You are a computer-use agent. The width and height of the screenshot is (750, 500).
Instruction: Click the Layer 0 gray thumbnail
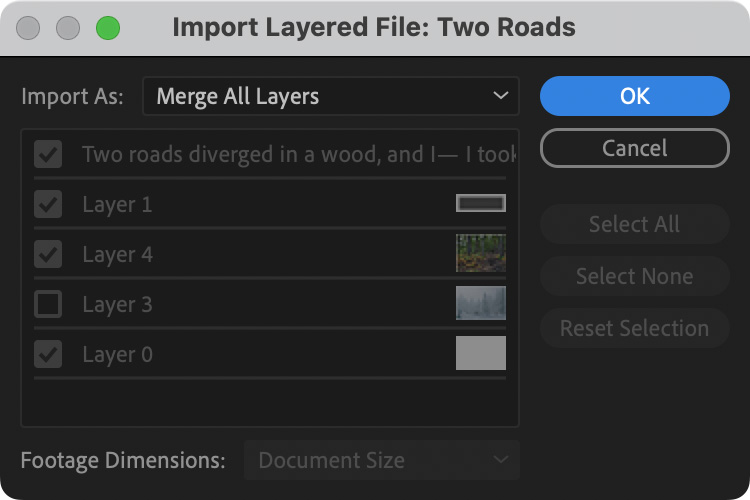[481, 354]
